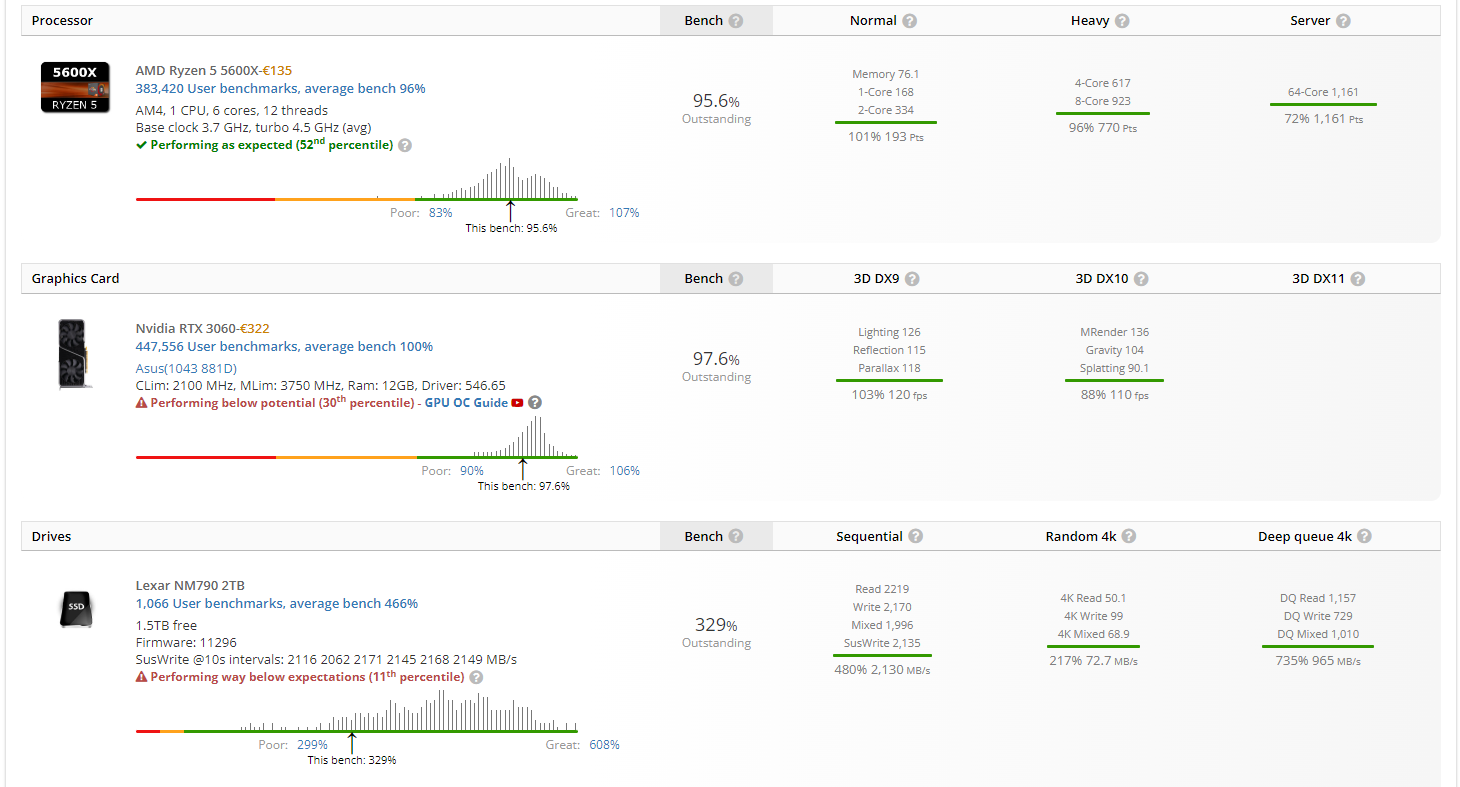Click the 480% 2,130 MB/s result
Viewport: 1460px width, 787px height.
tap(882, 670)
